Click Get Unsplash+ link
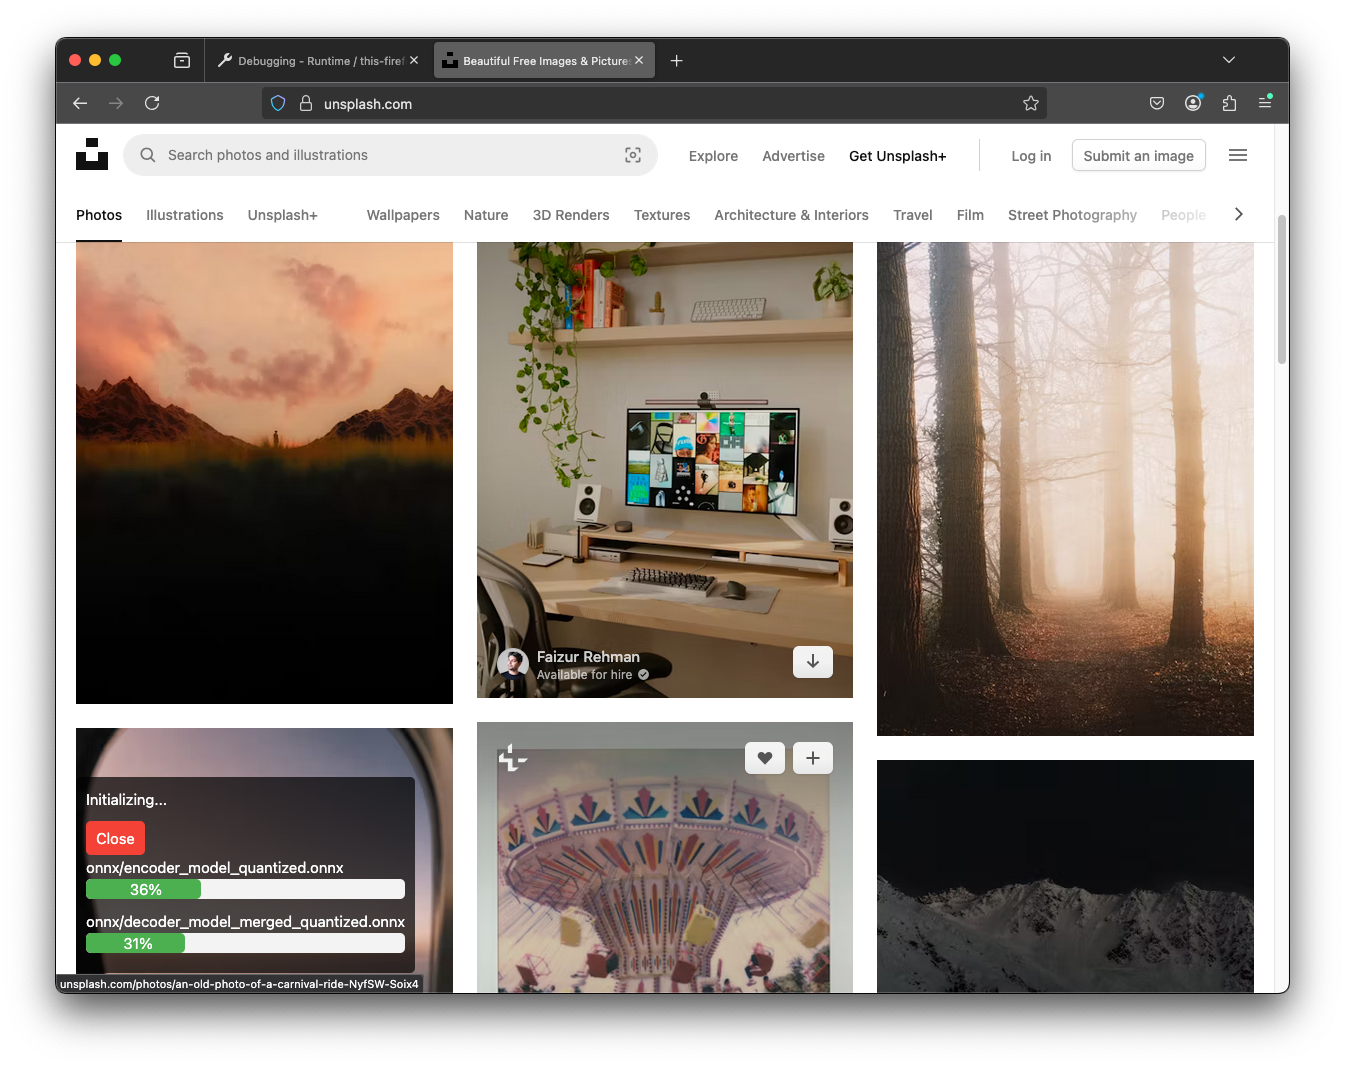Image resolution: width=1345 pixels, height=1067 pixels. point(897,156)
